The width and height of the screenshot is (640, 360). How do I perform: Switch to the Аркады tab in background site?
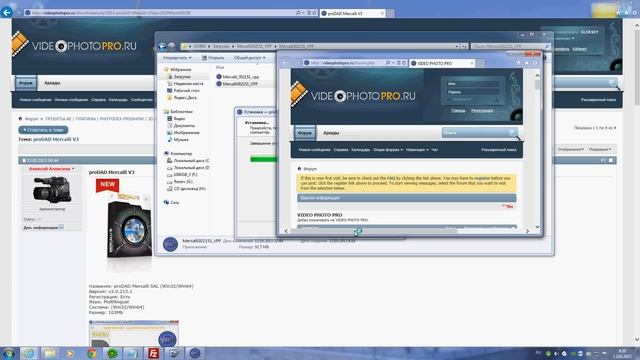point(52,83)
